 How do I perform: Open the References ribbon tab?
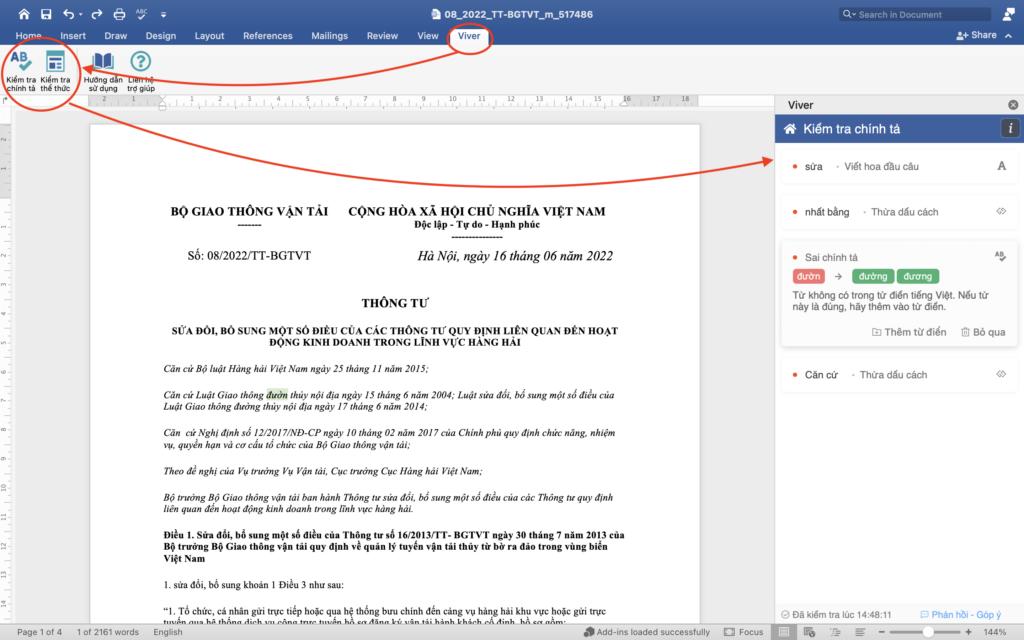tap(267, 36)
